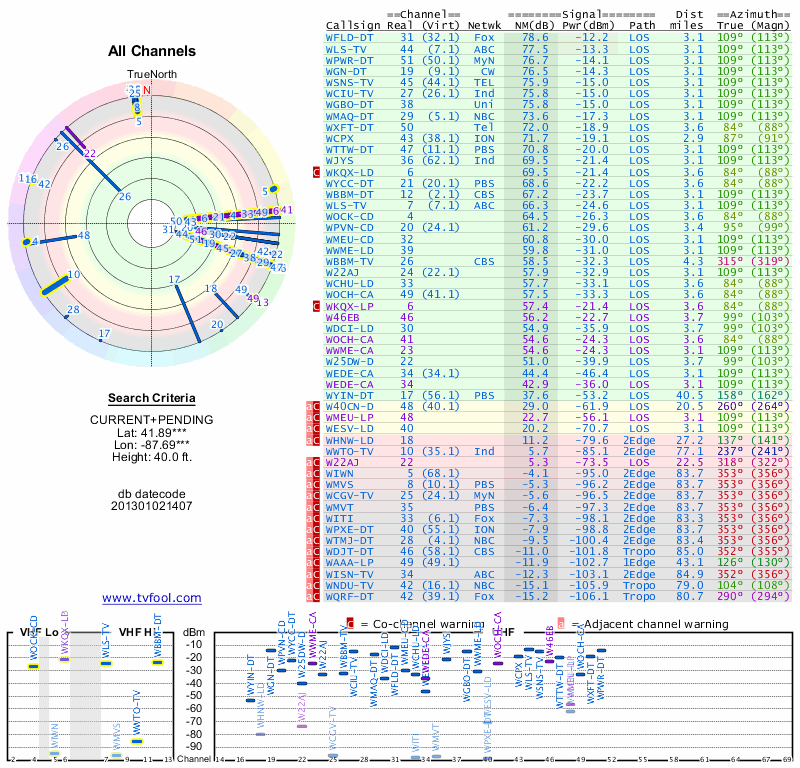Open the www.tvfool.com link
The height and width of the screenshot is (768, 800).
(x=152, y=598)
